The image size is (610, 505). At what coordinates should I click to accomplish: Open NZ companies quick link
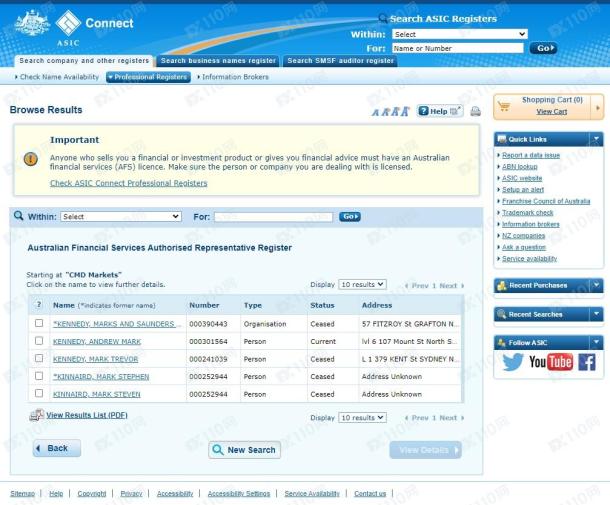click(x=523, y=236)
